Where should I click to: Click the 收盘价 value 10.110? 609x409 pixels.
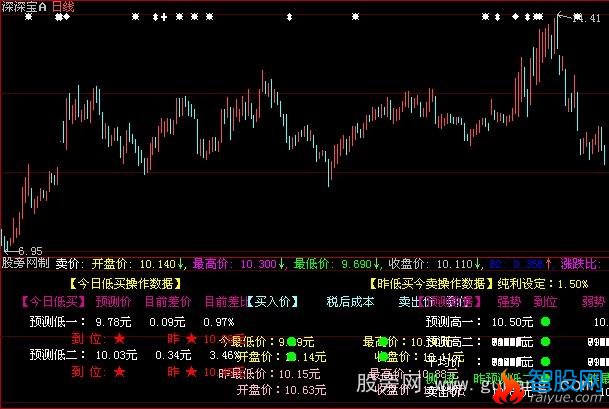click(x=455, y=264)
